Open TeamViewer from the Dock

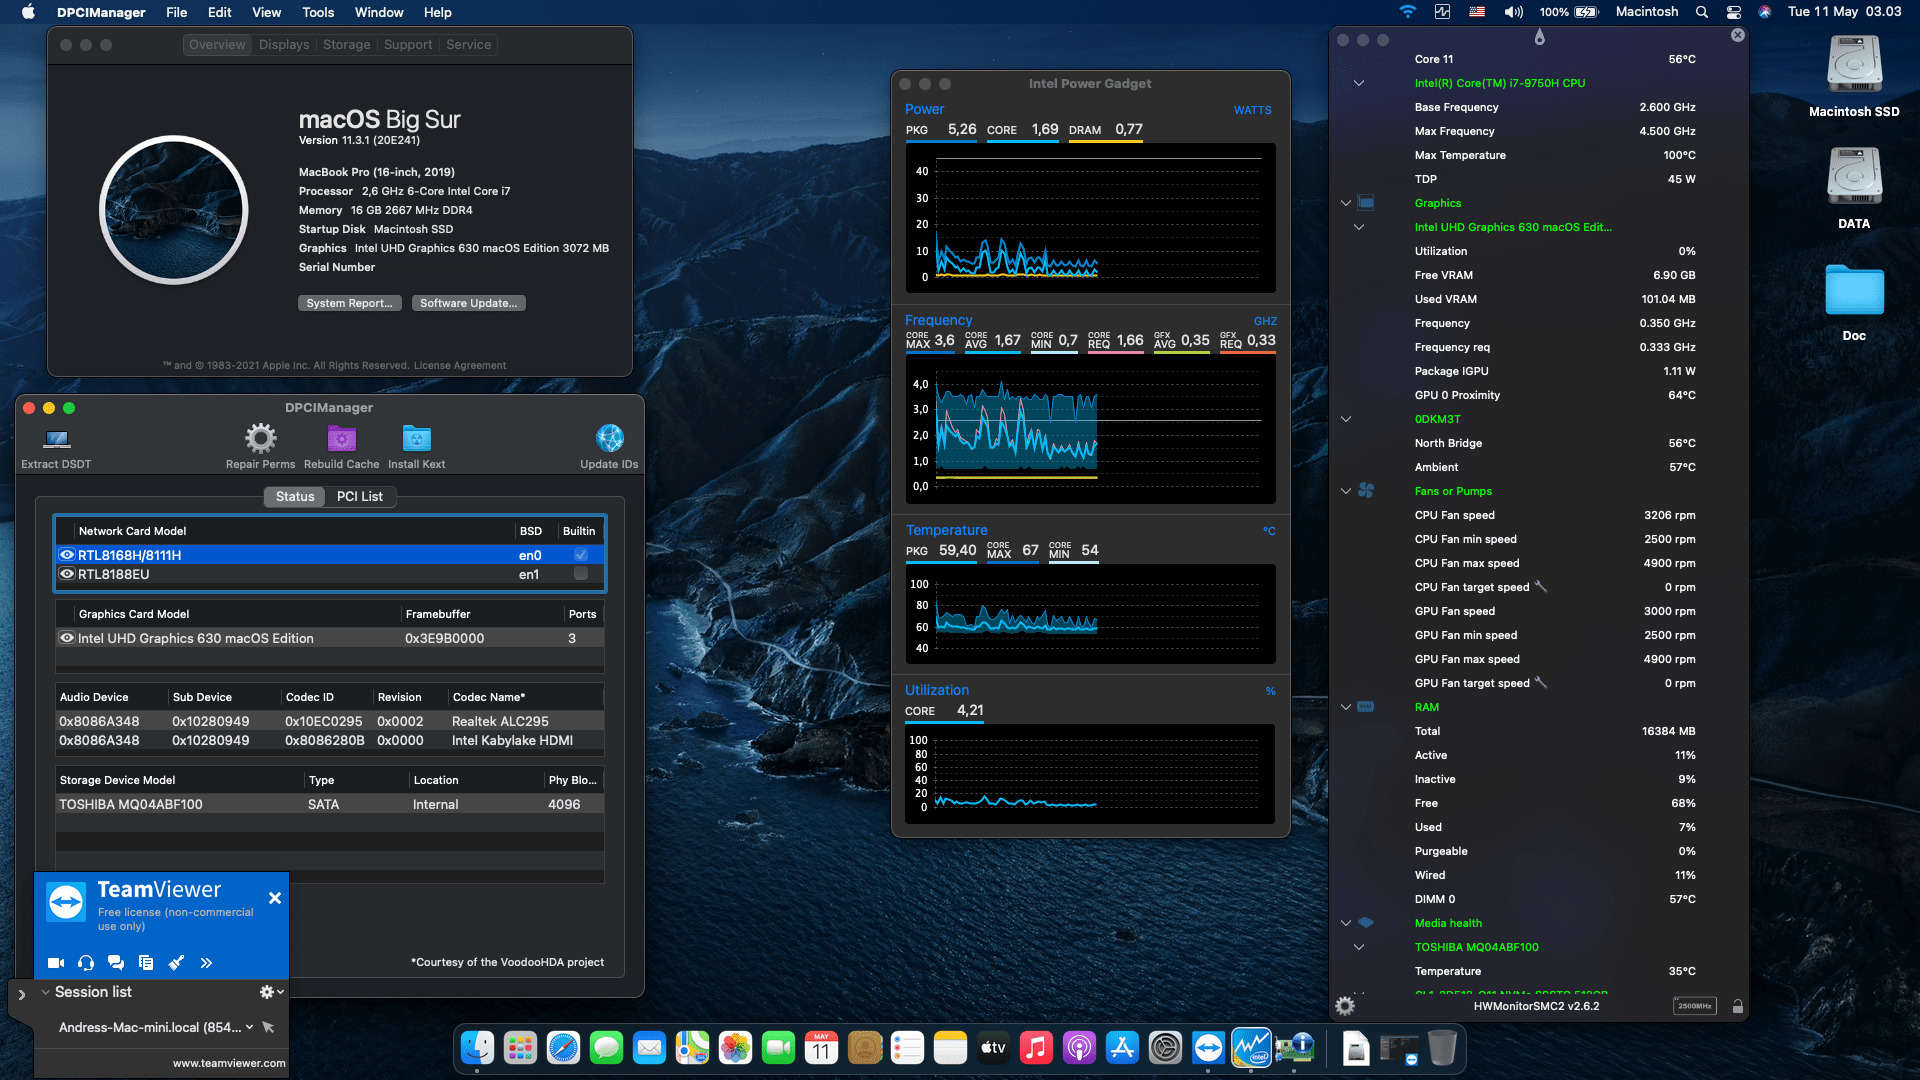(1208, 1048)
